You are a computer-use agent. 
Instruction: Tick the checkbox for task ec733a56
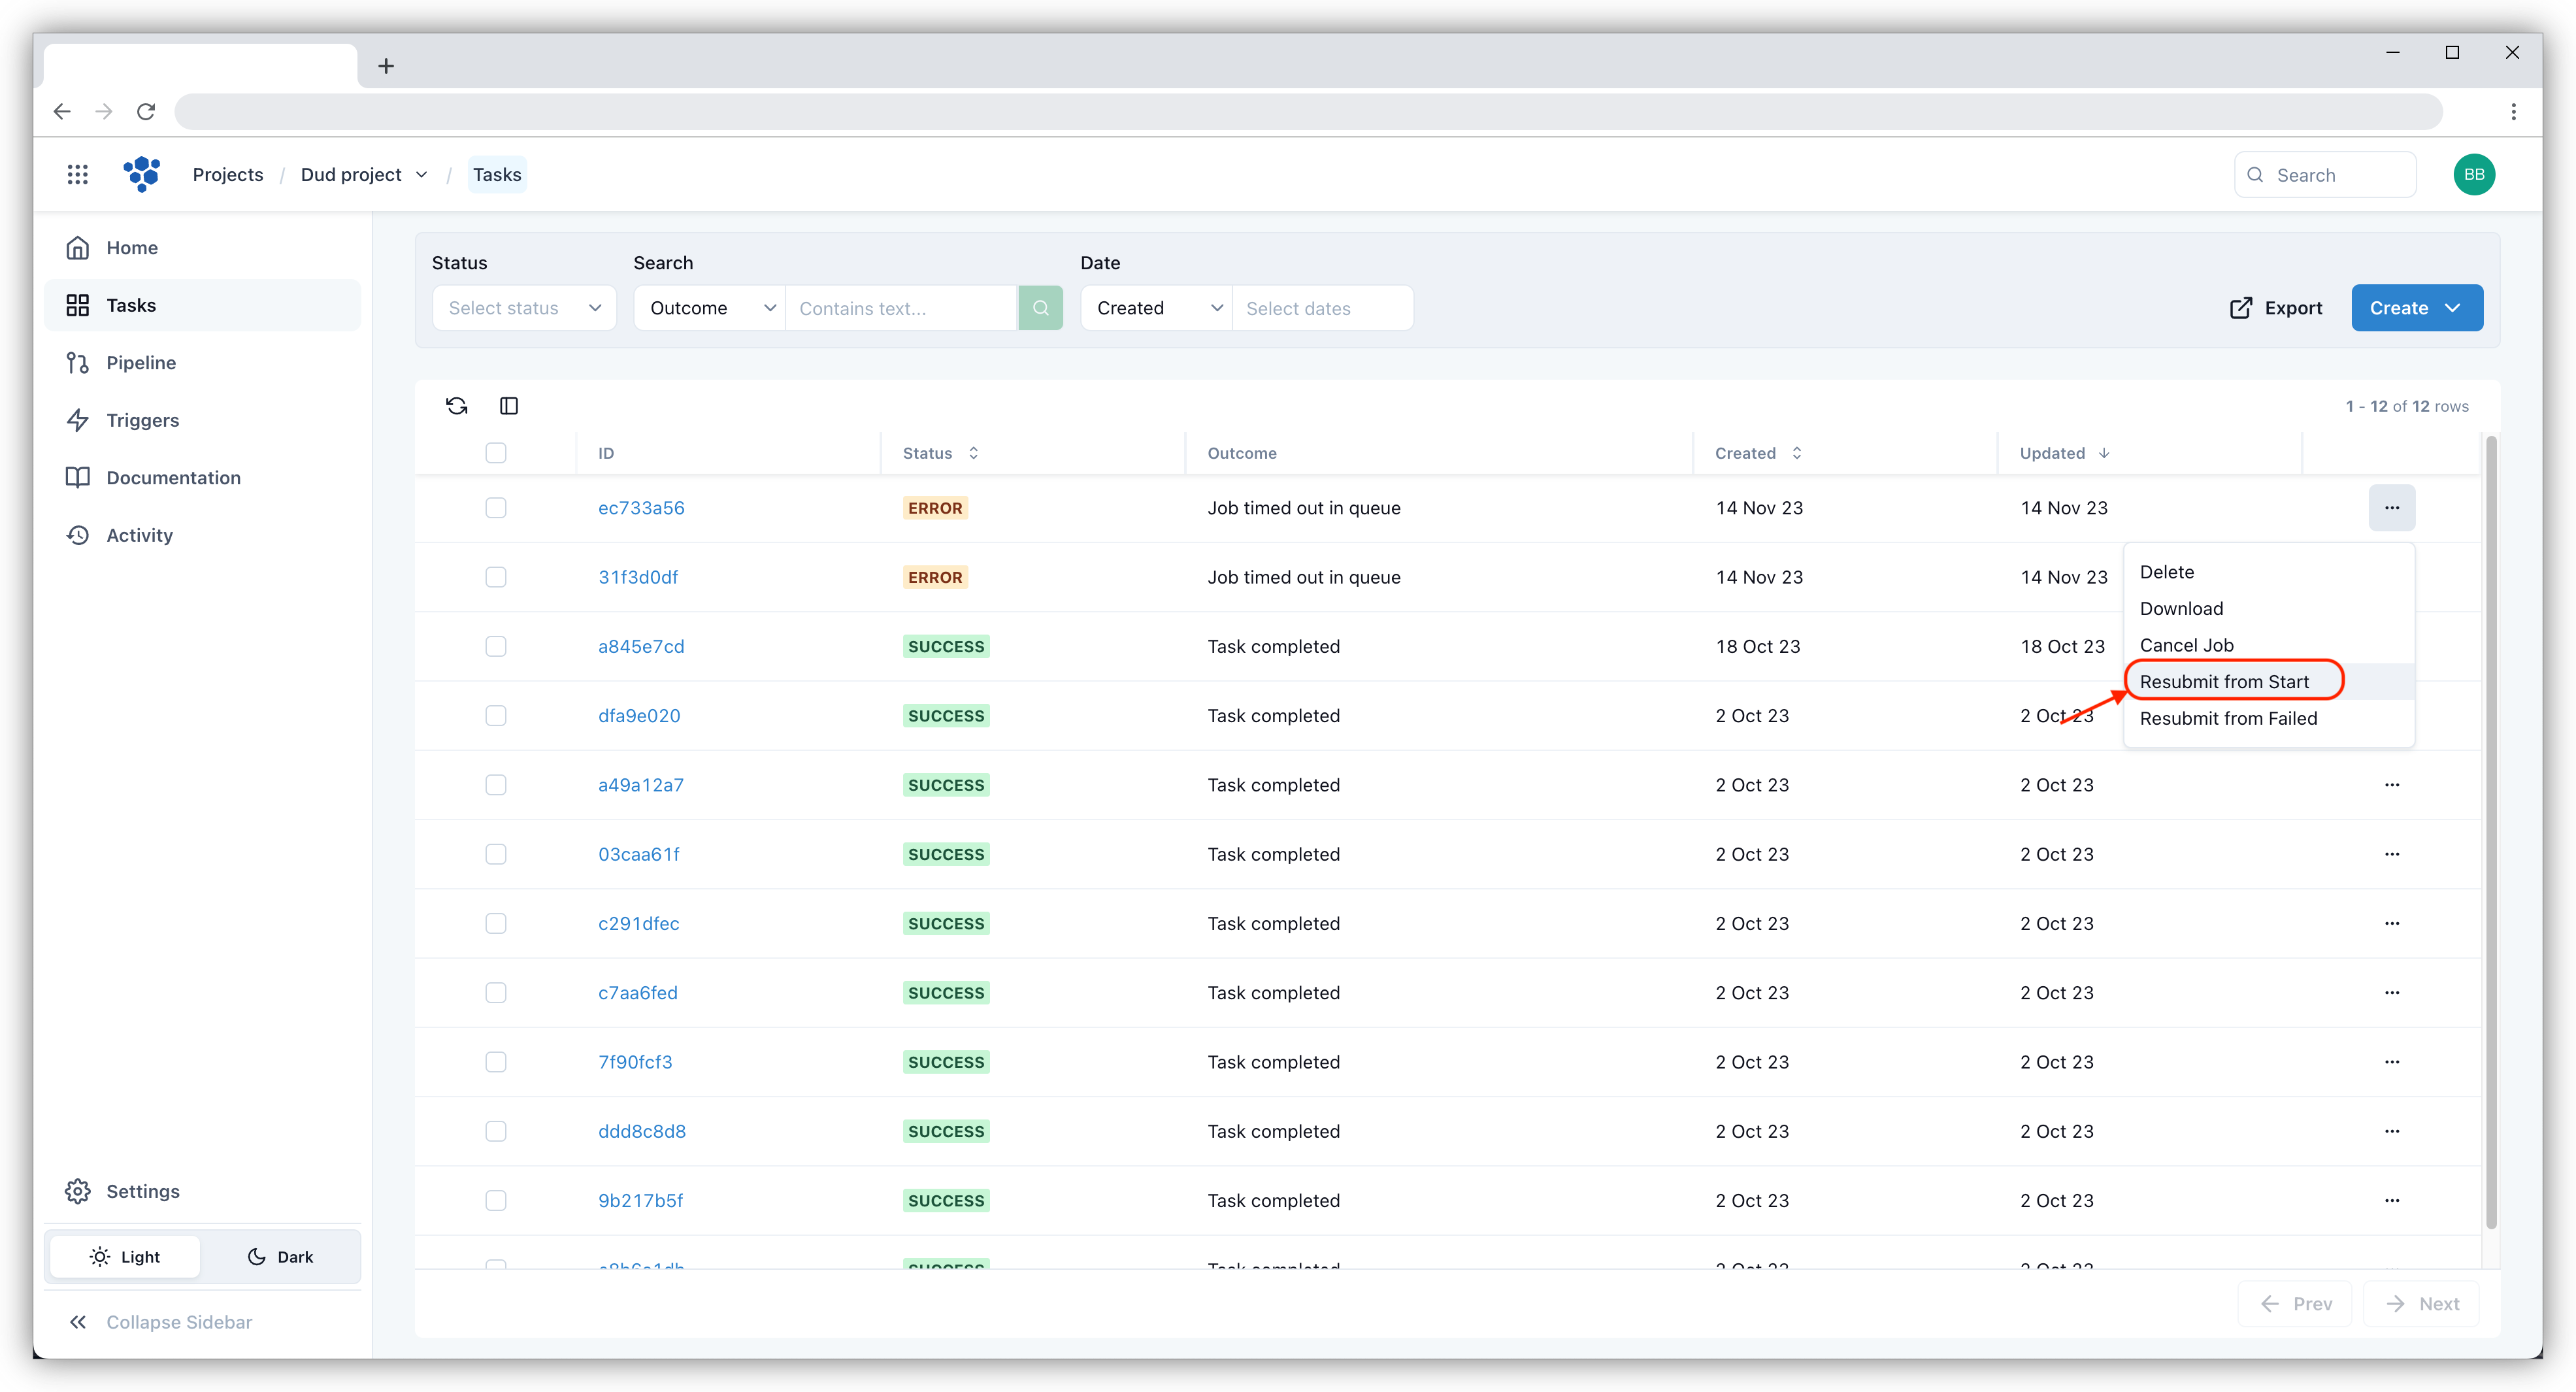tap(495, 508)
